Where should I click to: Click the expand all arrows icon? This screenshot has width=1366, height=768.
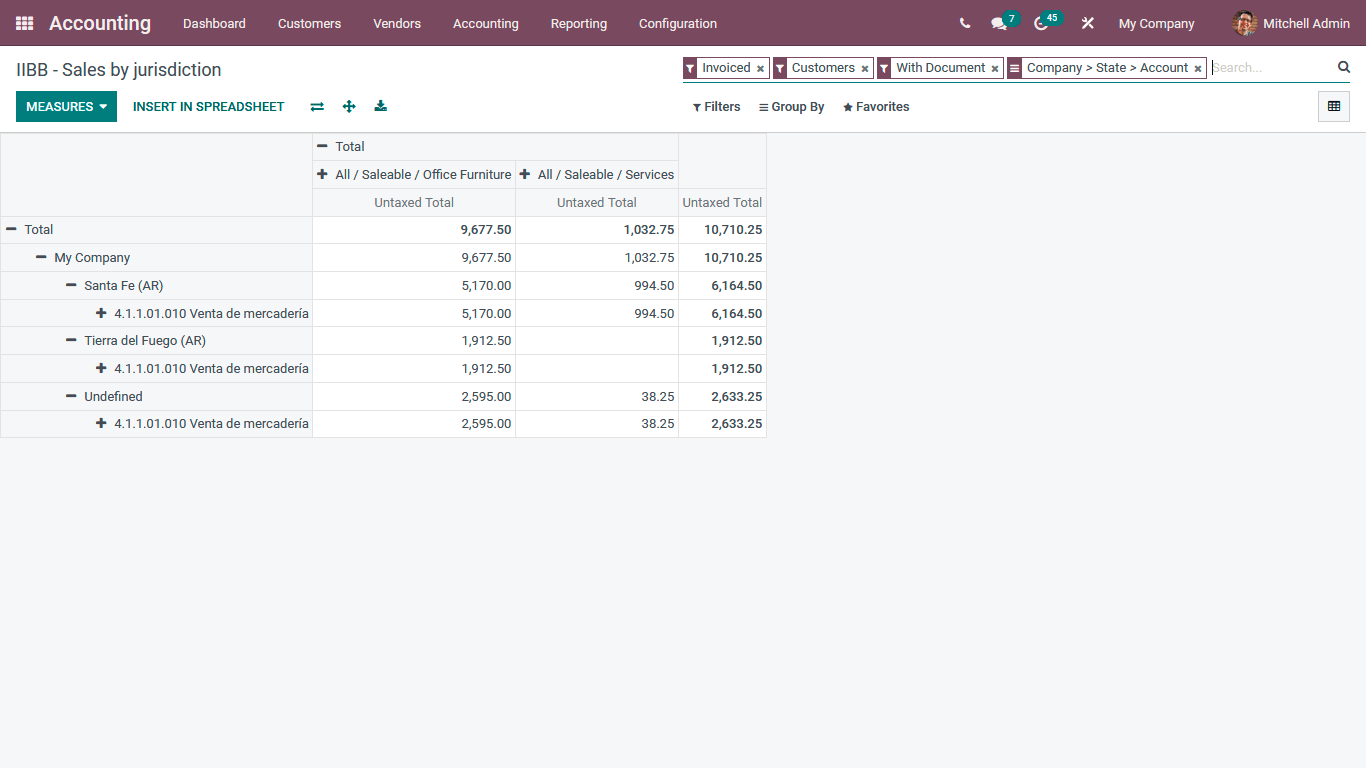point(349,107)
